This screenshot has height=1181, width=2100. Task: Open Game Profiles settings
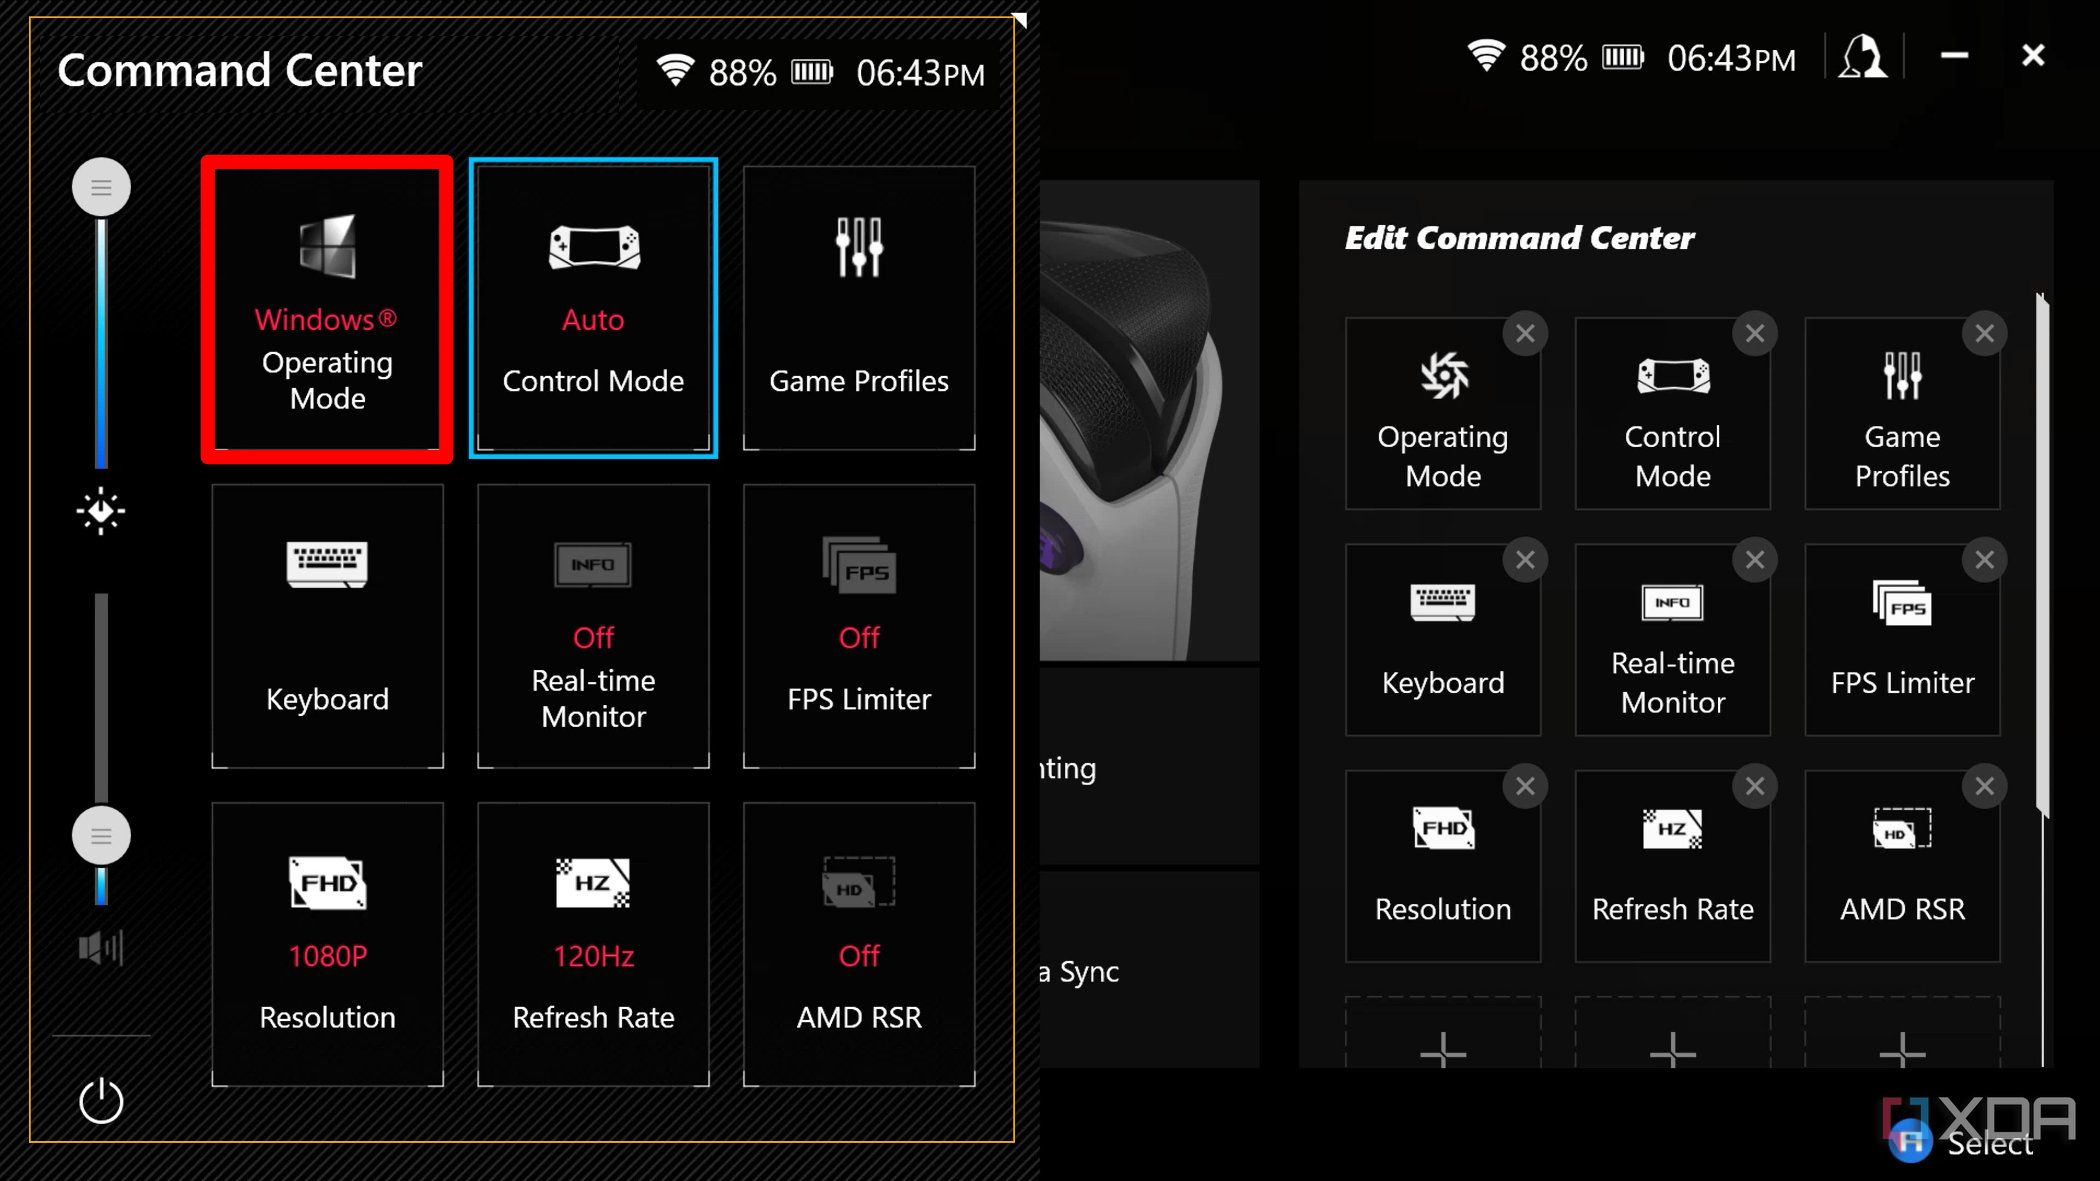[858, 309]
